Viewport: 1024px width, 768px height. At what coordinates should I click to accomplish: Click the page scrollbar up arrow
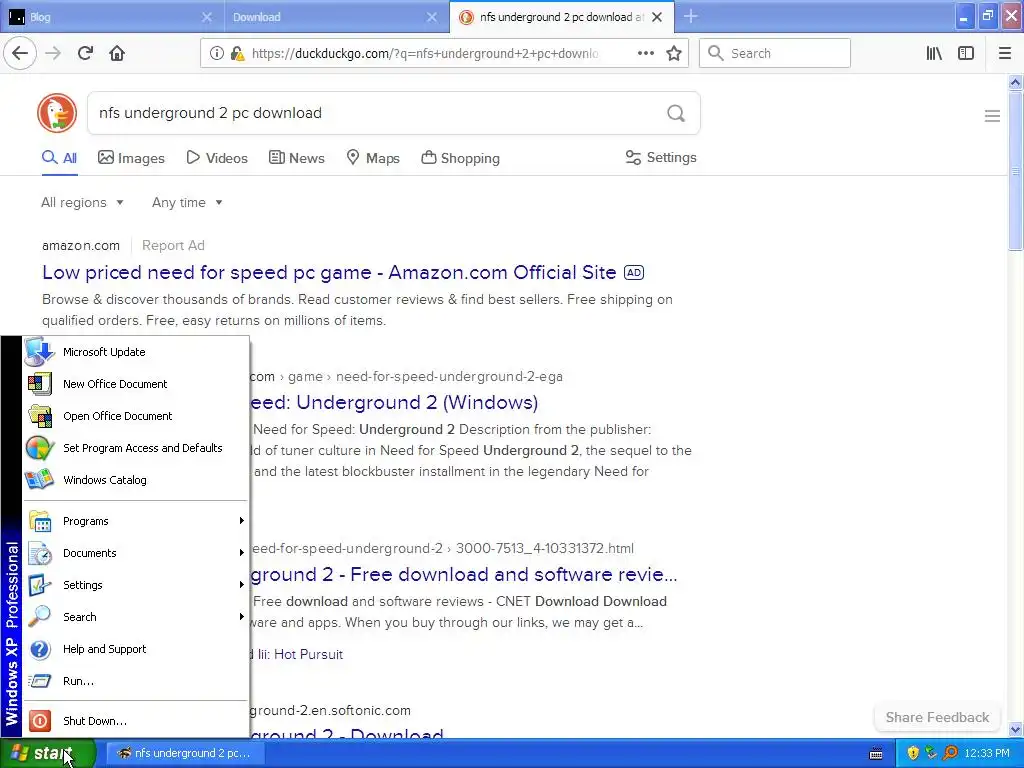tap(1015, 82)
